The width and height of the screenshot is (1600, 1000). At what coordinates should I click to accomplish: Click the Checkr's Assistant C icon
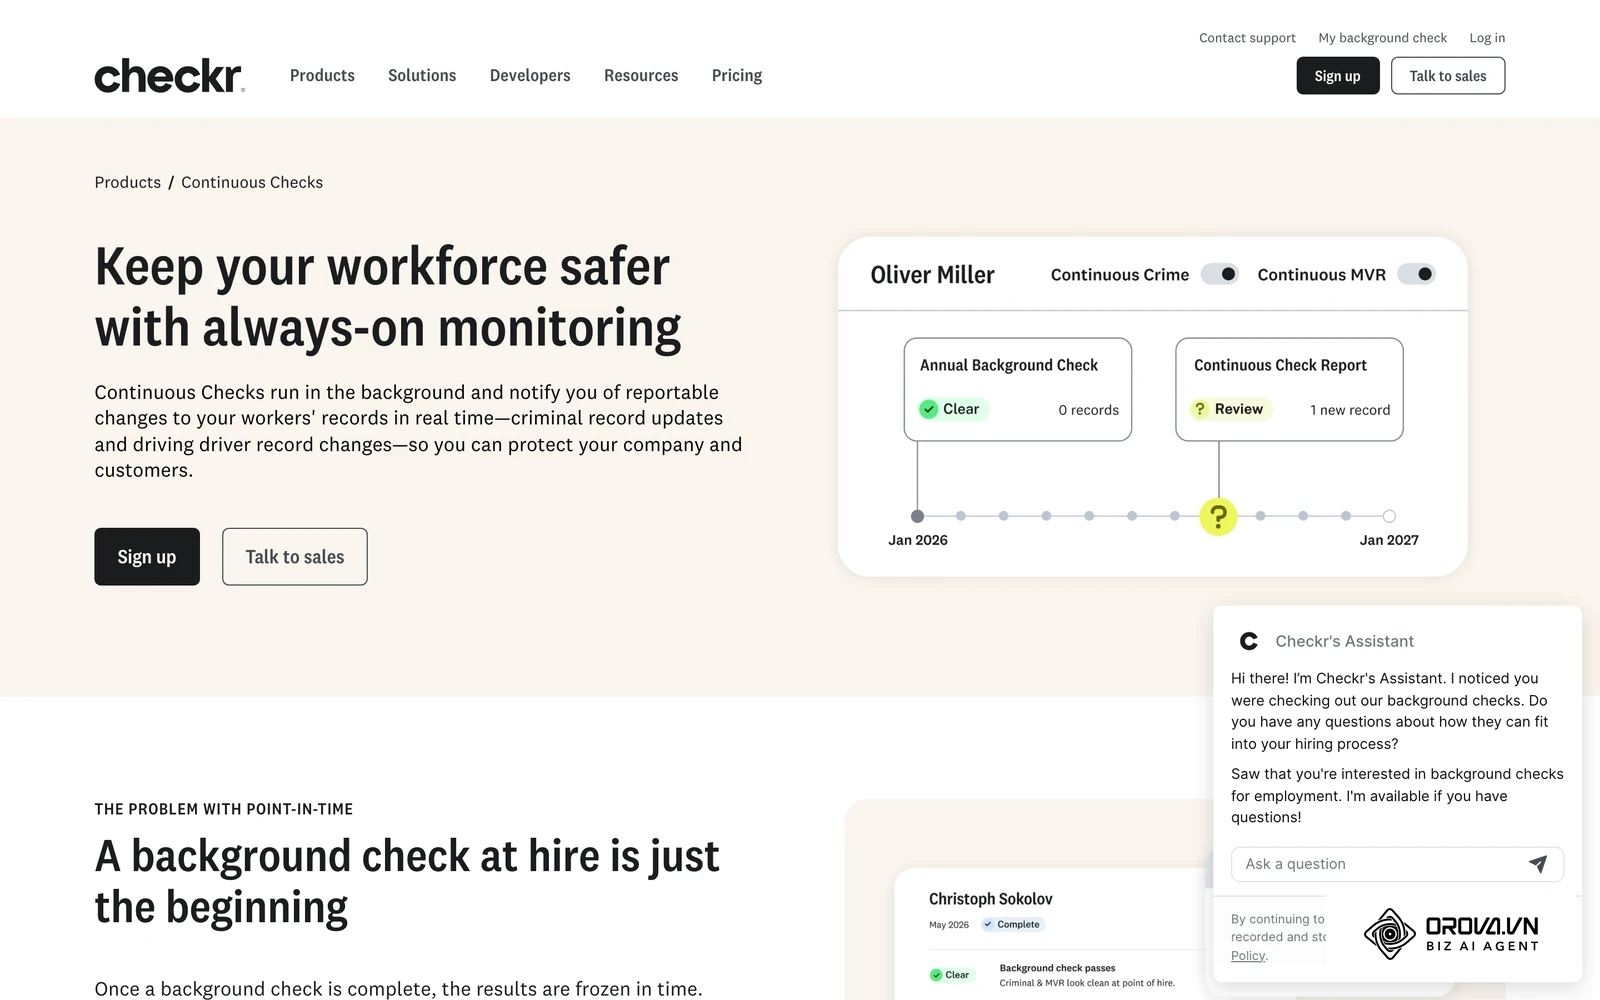[x=1249, y=641]
